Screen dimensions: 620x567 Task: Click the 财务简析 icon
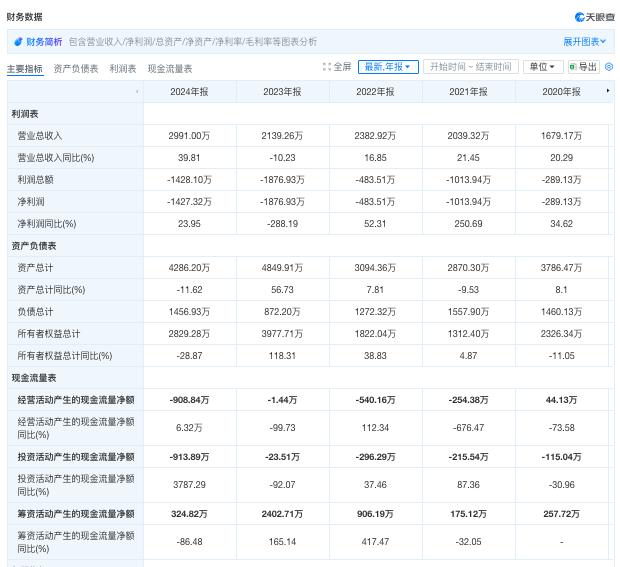tap(18, 42)
